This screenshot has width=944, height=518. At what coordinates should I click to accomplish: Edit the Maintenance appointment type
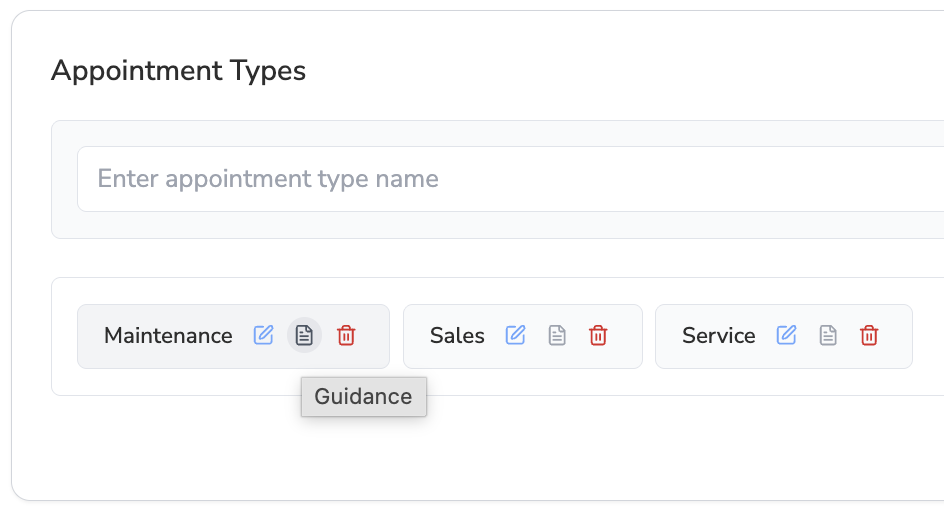tap(263, 335)
